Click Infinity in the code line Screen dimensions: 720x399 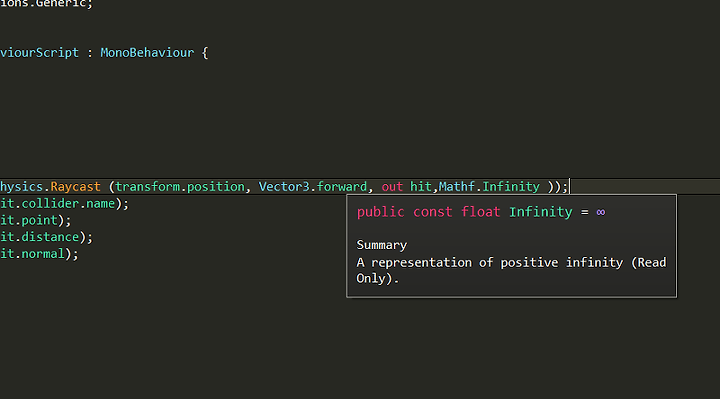(x=511, y=187)
